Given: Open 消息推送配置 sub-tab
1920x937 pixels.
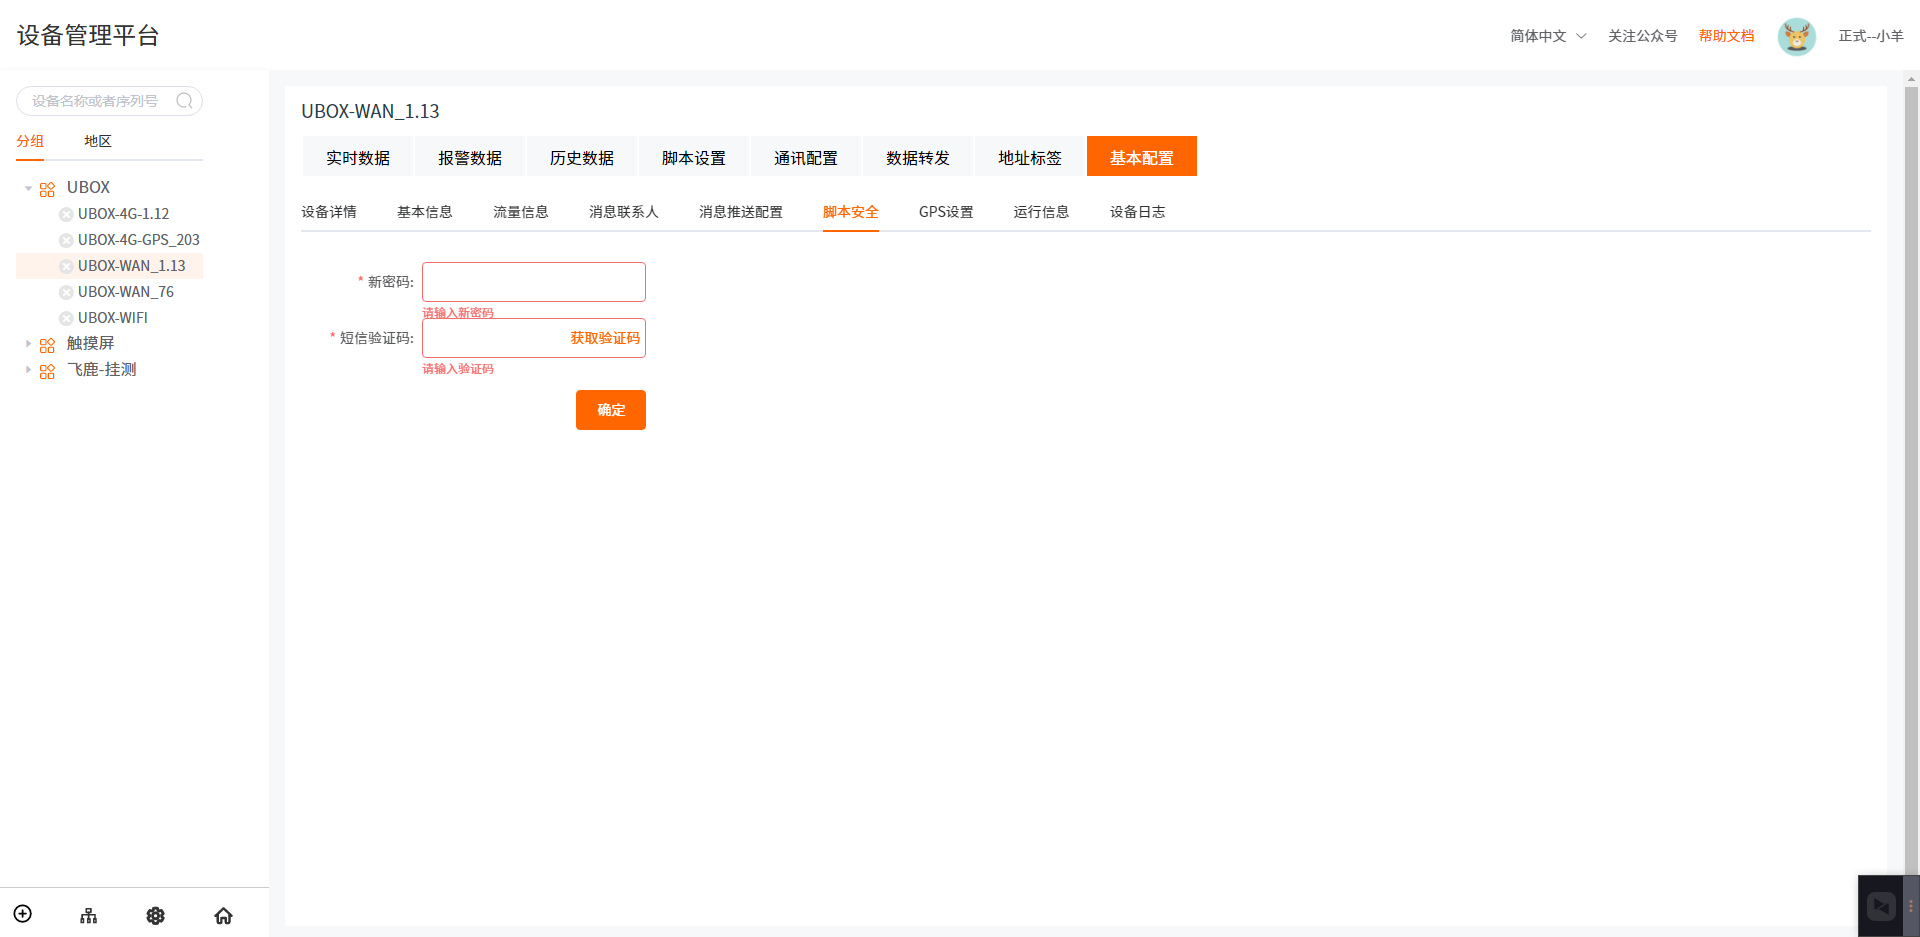Looking at the screenshot, I should coord(741,212).
